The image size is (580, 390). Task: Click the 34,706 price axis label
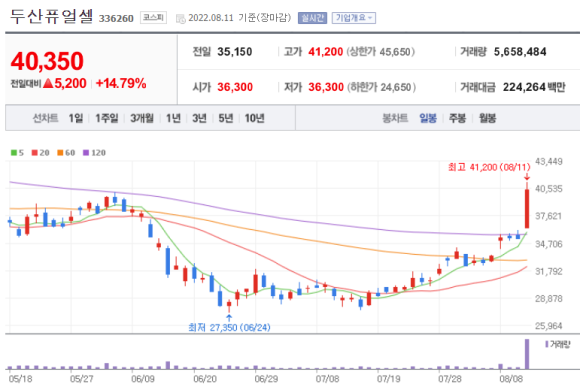(x=549, y=244)
